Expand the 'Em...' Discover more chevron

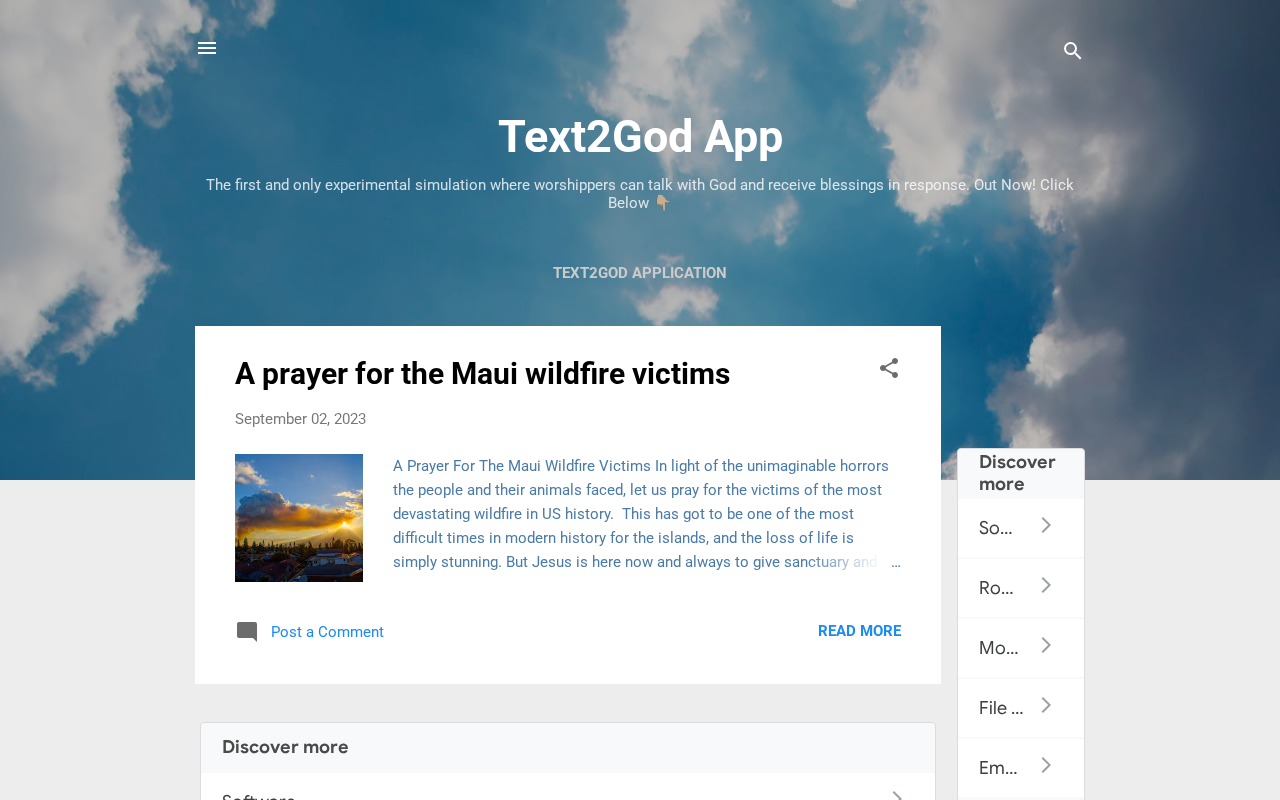point(1046,766)
